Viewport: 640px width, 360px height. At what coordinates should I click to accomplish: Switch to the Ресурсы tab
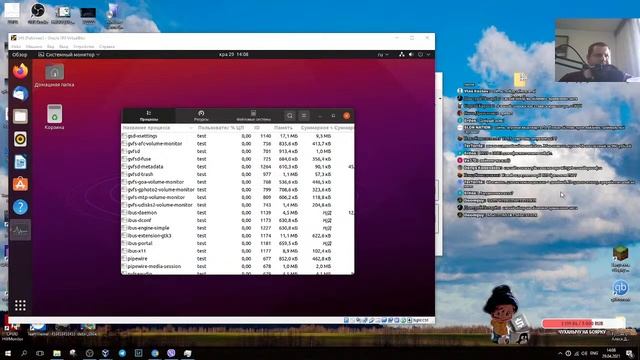[x=201, y=116]
